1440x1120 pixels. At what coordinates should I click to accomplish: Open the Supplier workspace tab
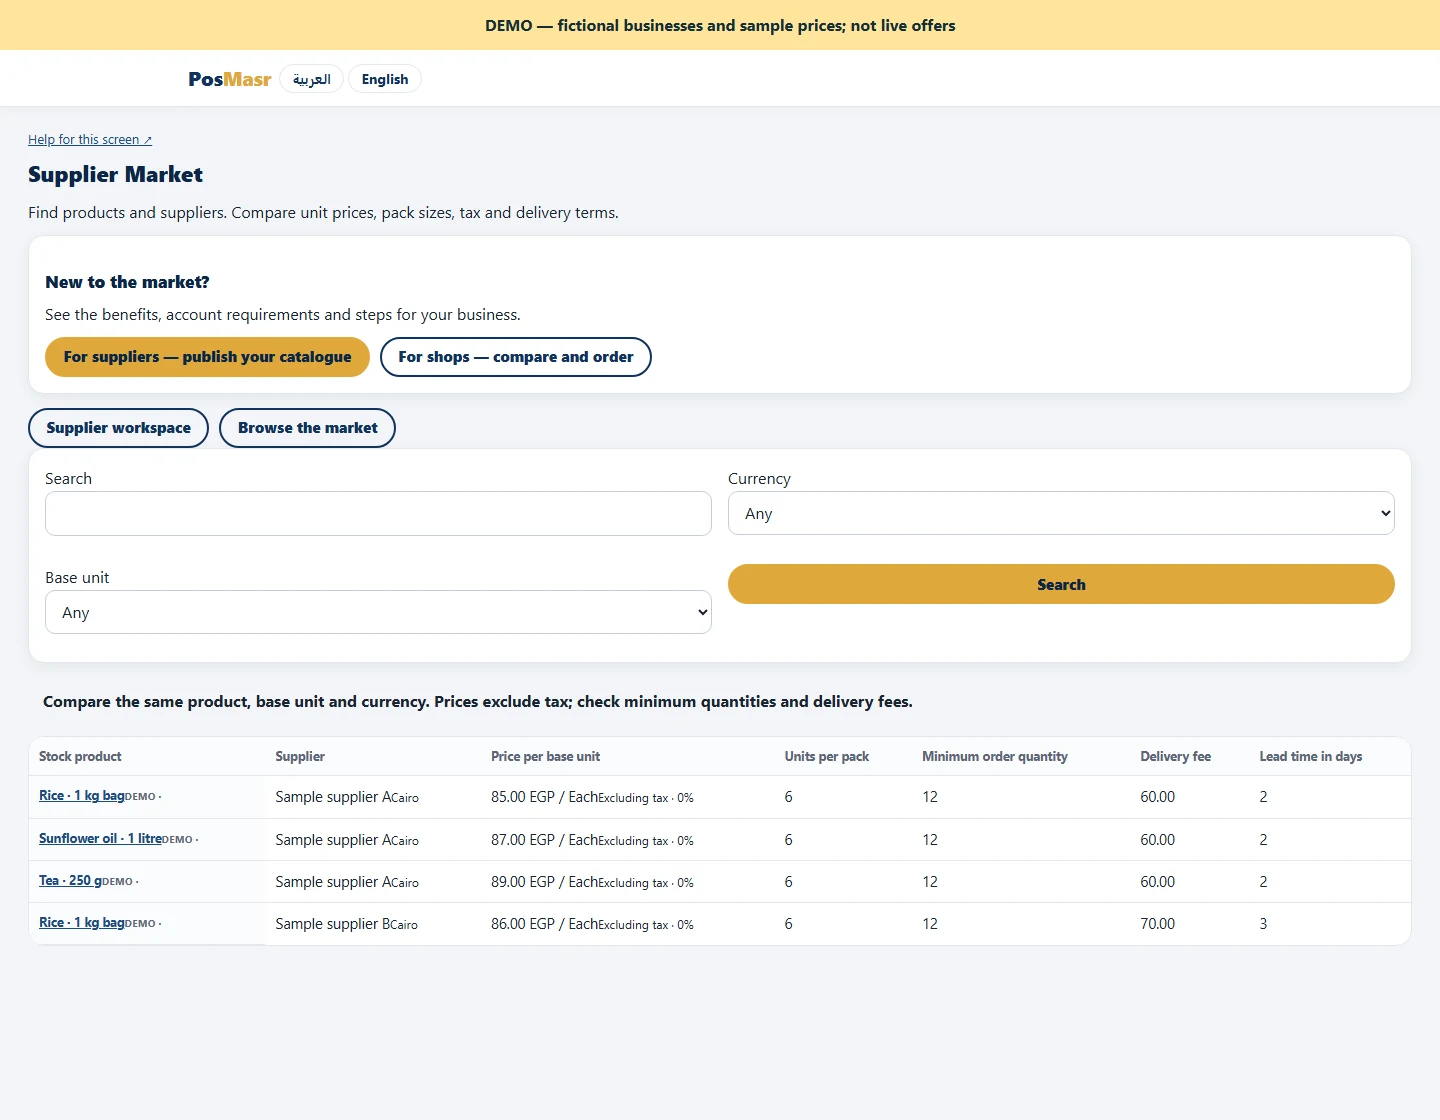click(118, 428)
